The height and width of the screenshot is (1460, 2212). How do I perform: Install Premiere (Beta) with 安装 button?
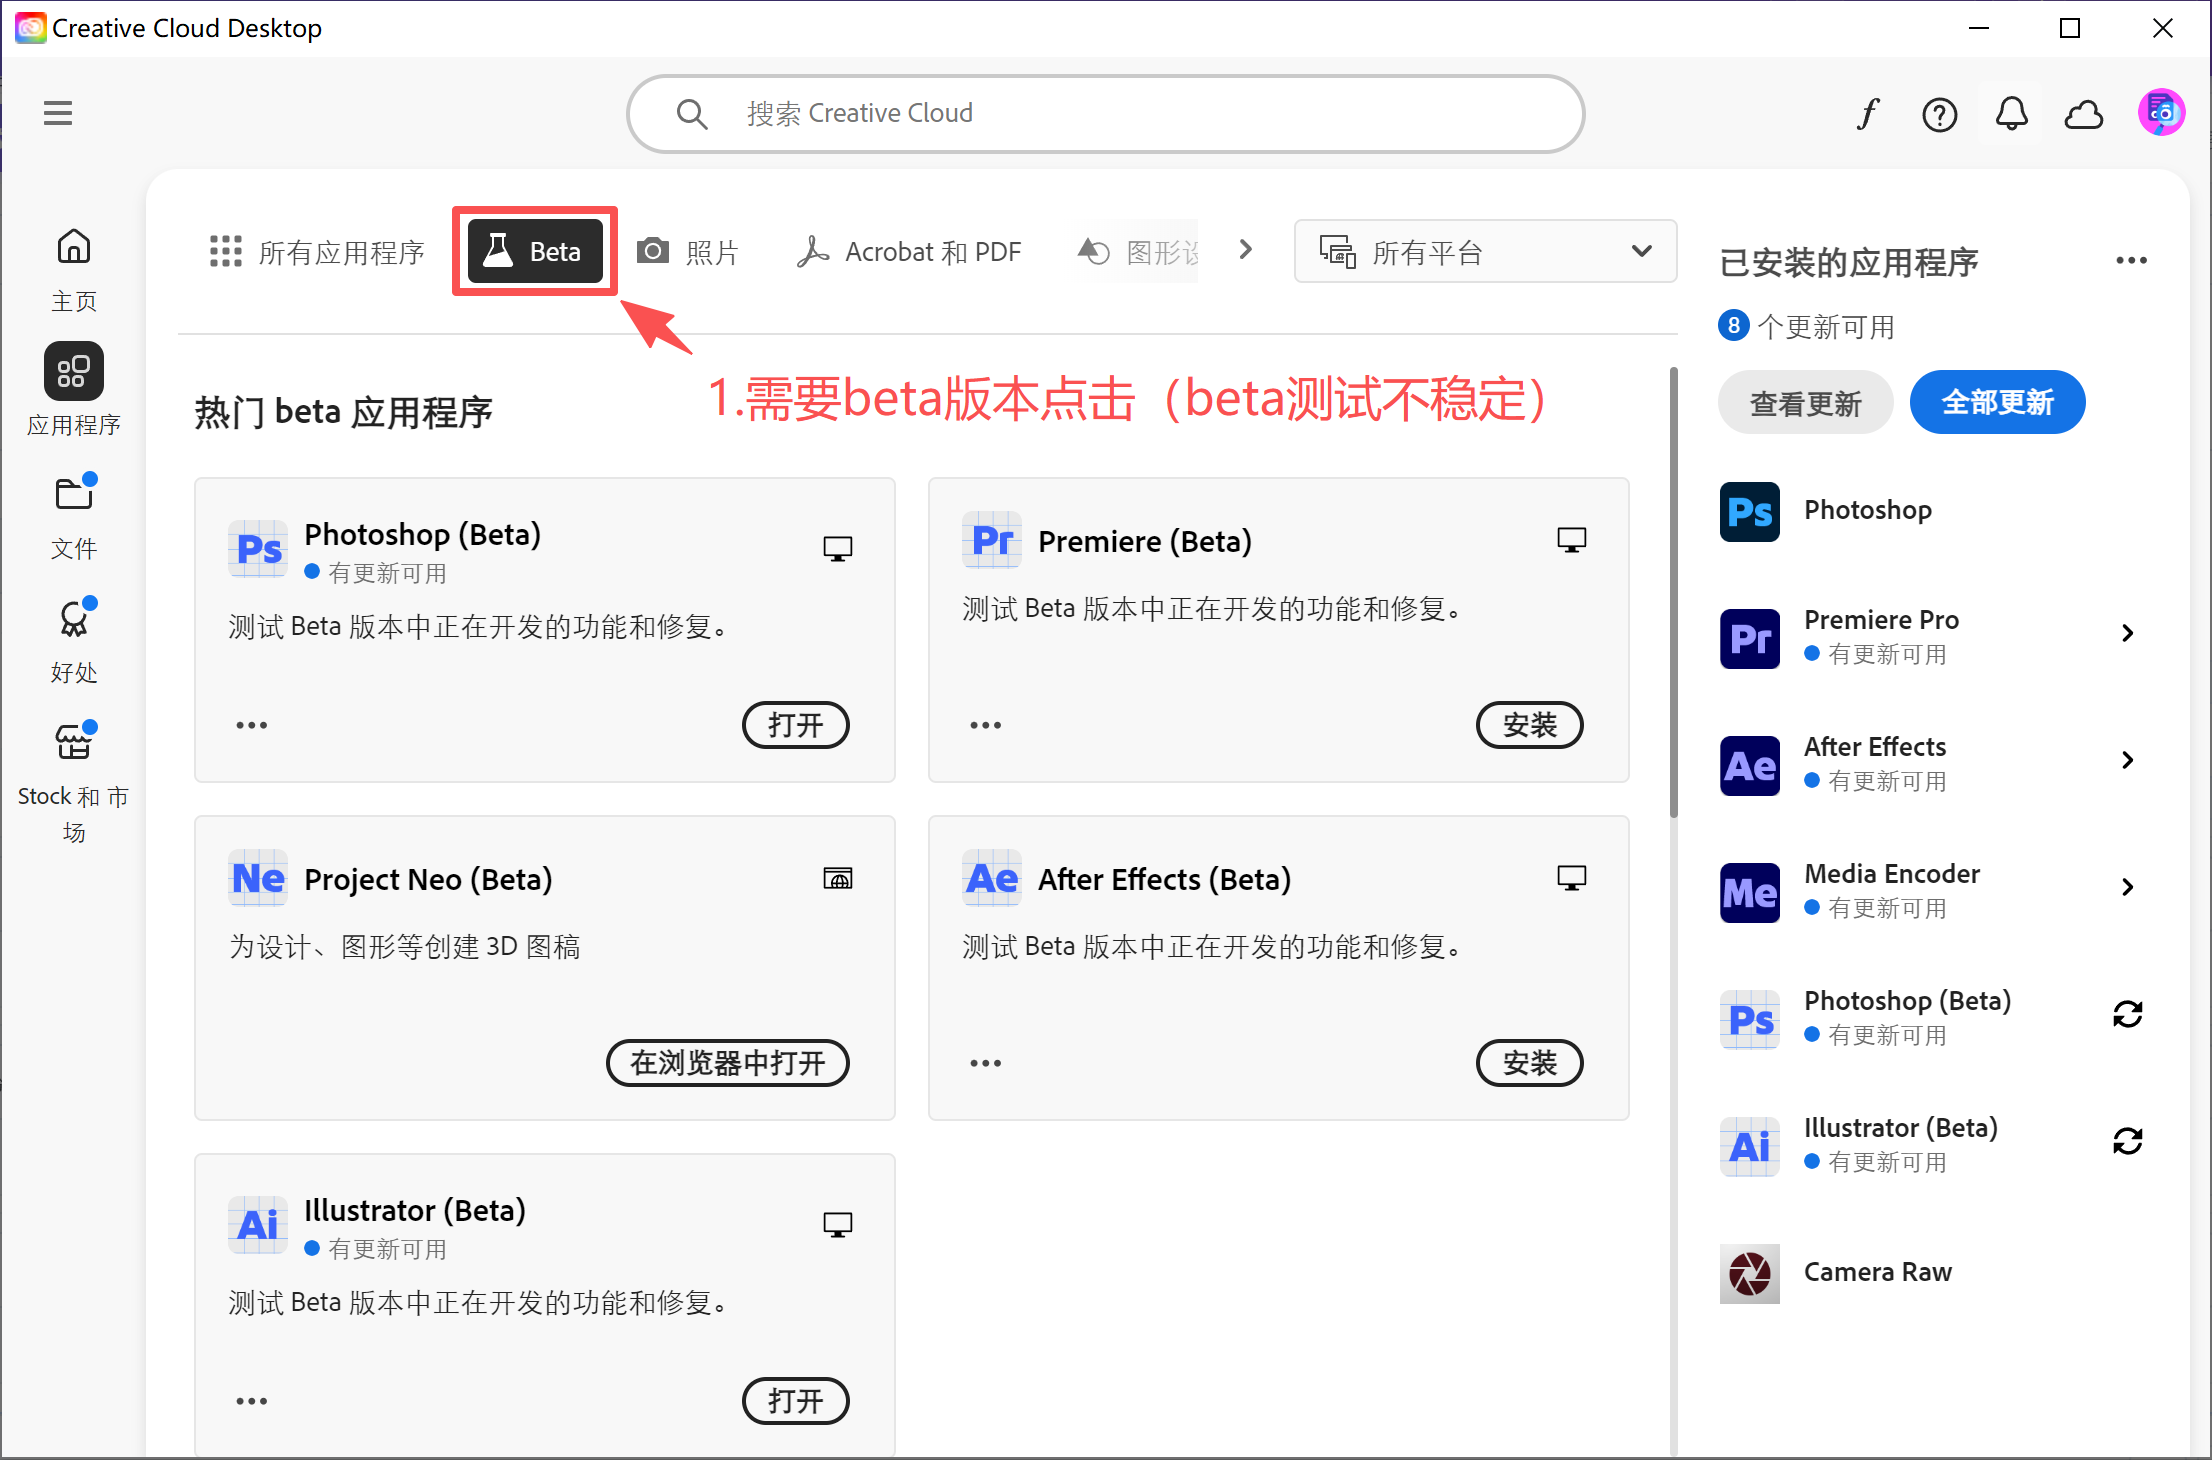coord(1529,725)
